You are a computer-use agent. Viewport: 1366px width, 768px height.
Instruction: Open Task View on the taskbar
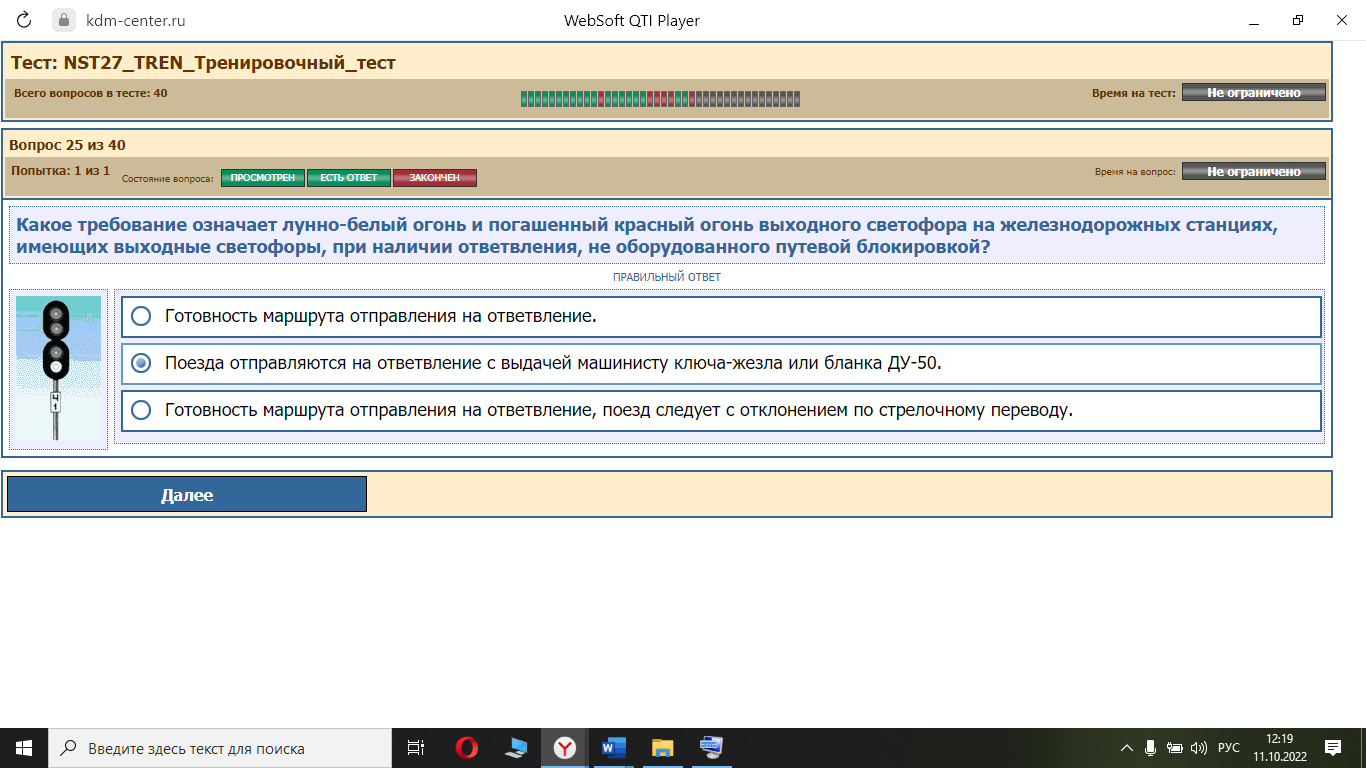click(416, 748)
